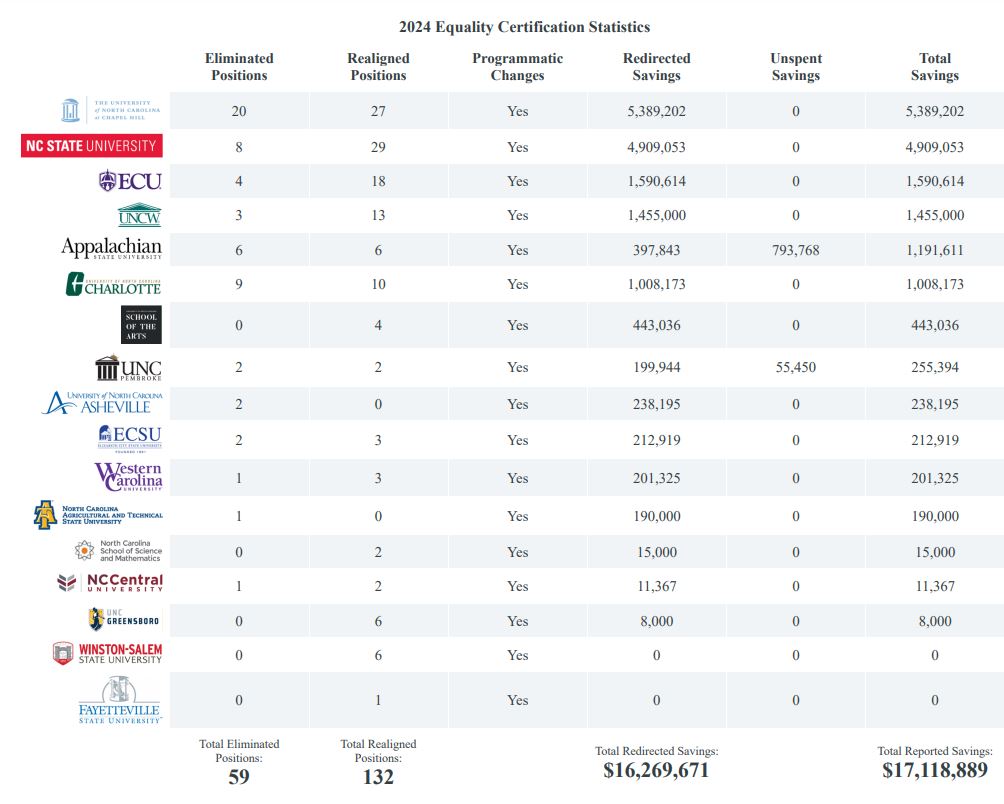This screenshot has width=1004, height=804.
Task: Click Charlotte eliminated positions value 9
Action: click(x=239, y=284)
